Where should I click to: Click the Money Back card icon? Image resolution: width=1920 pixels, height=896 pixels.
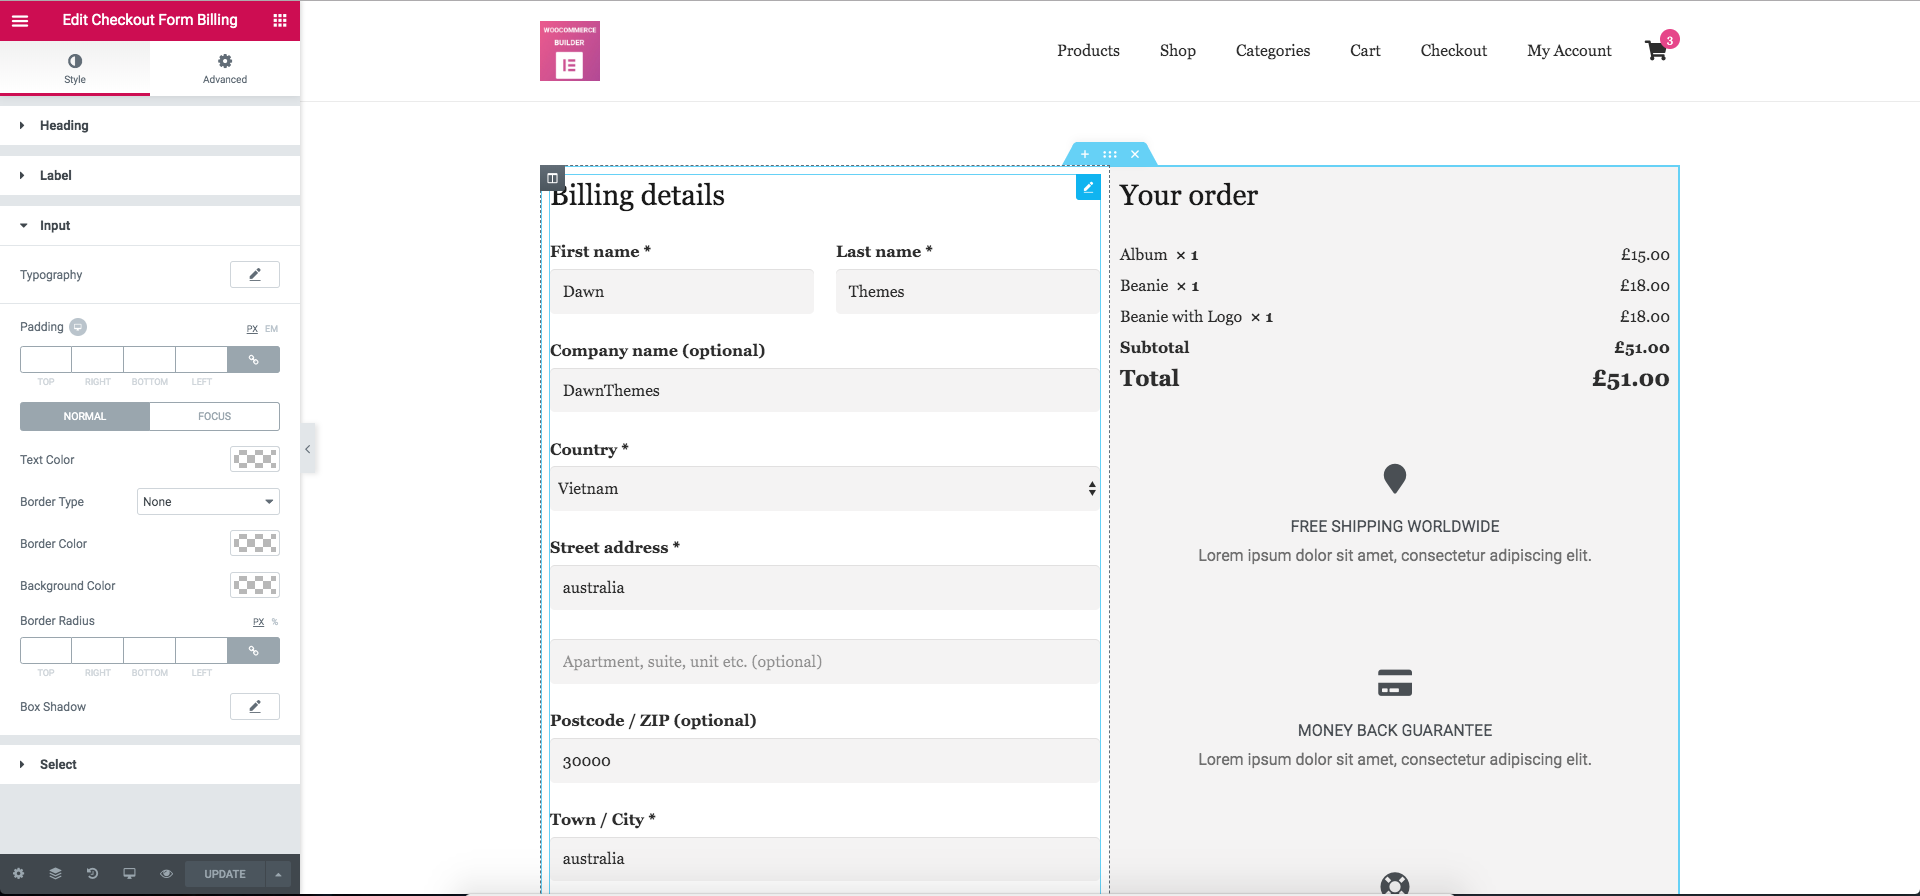[x=1395, y=683]
